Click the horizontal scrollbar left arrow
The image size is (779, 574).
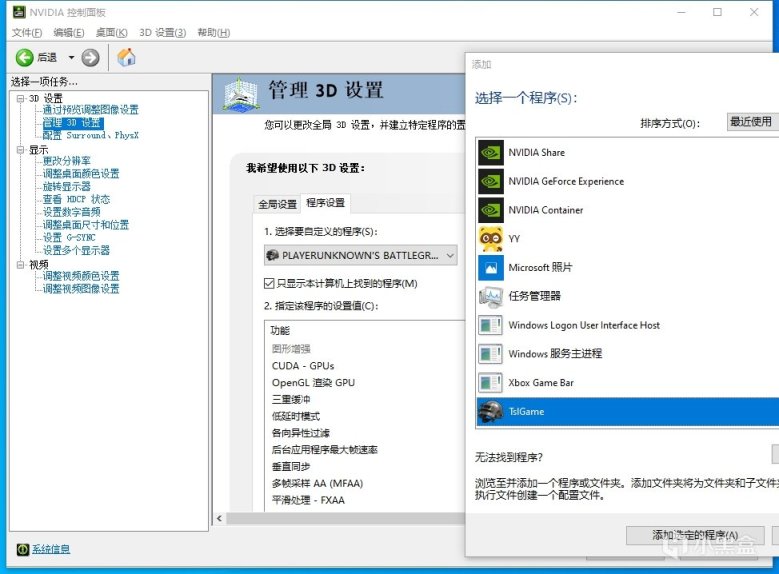pos(220,519)
